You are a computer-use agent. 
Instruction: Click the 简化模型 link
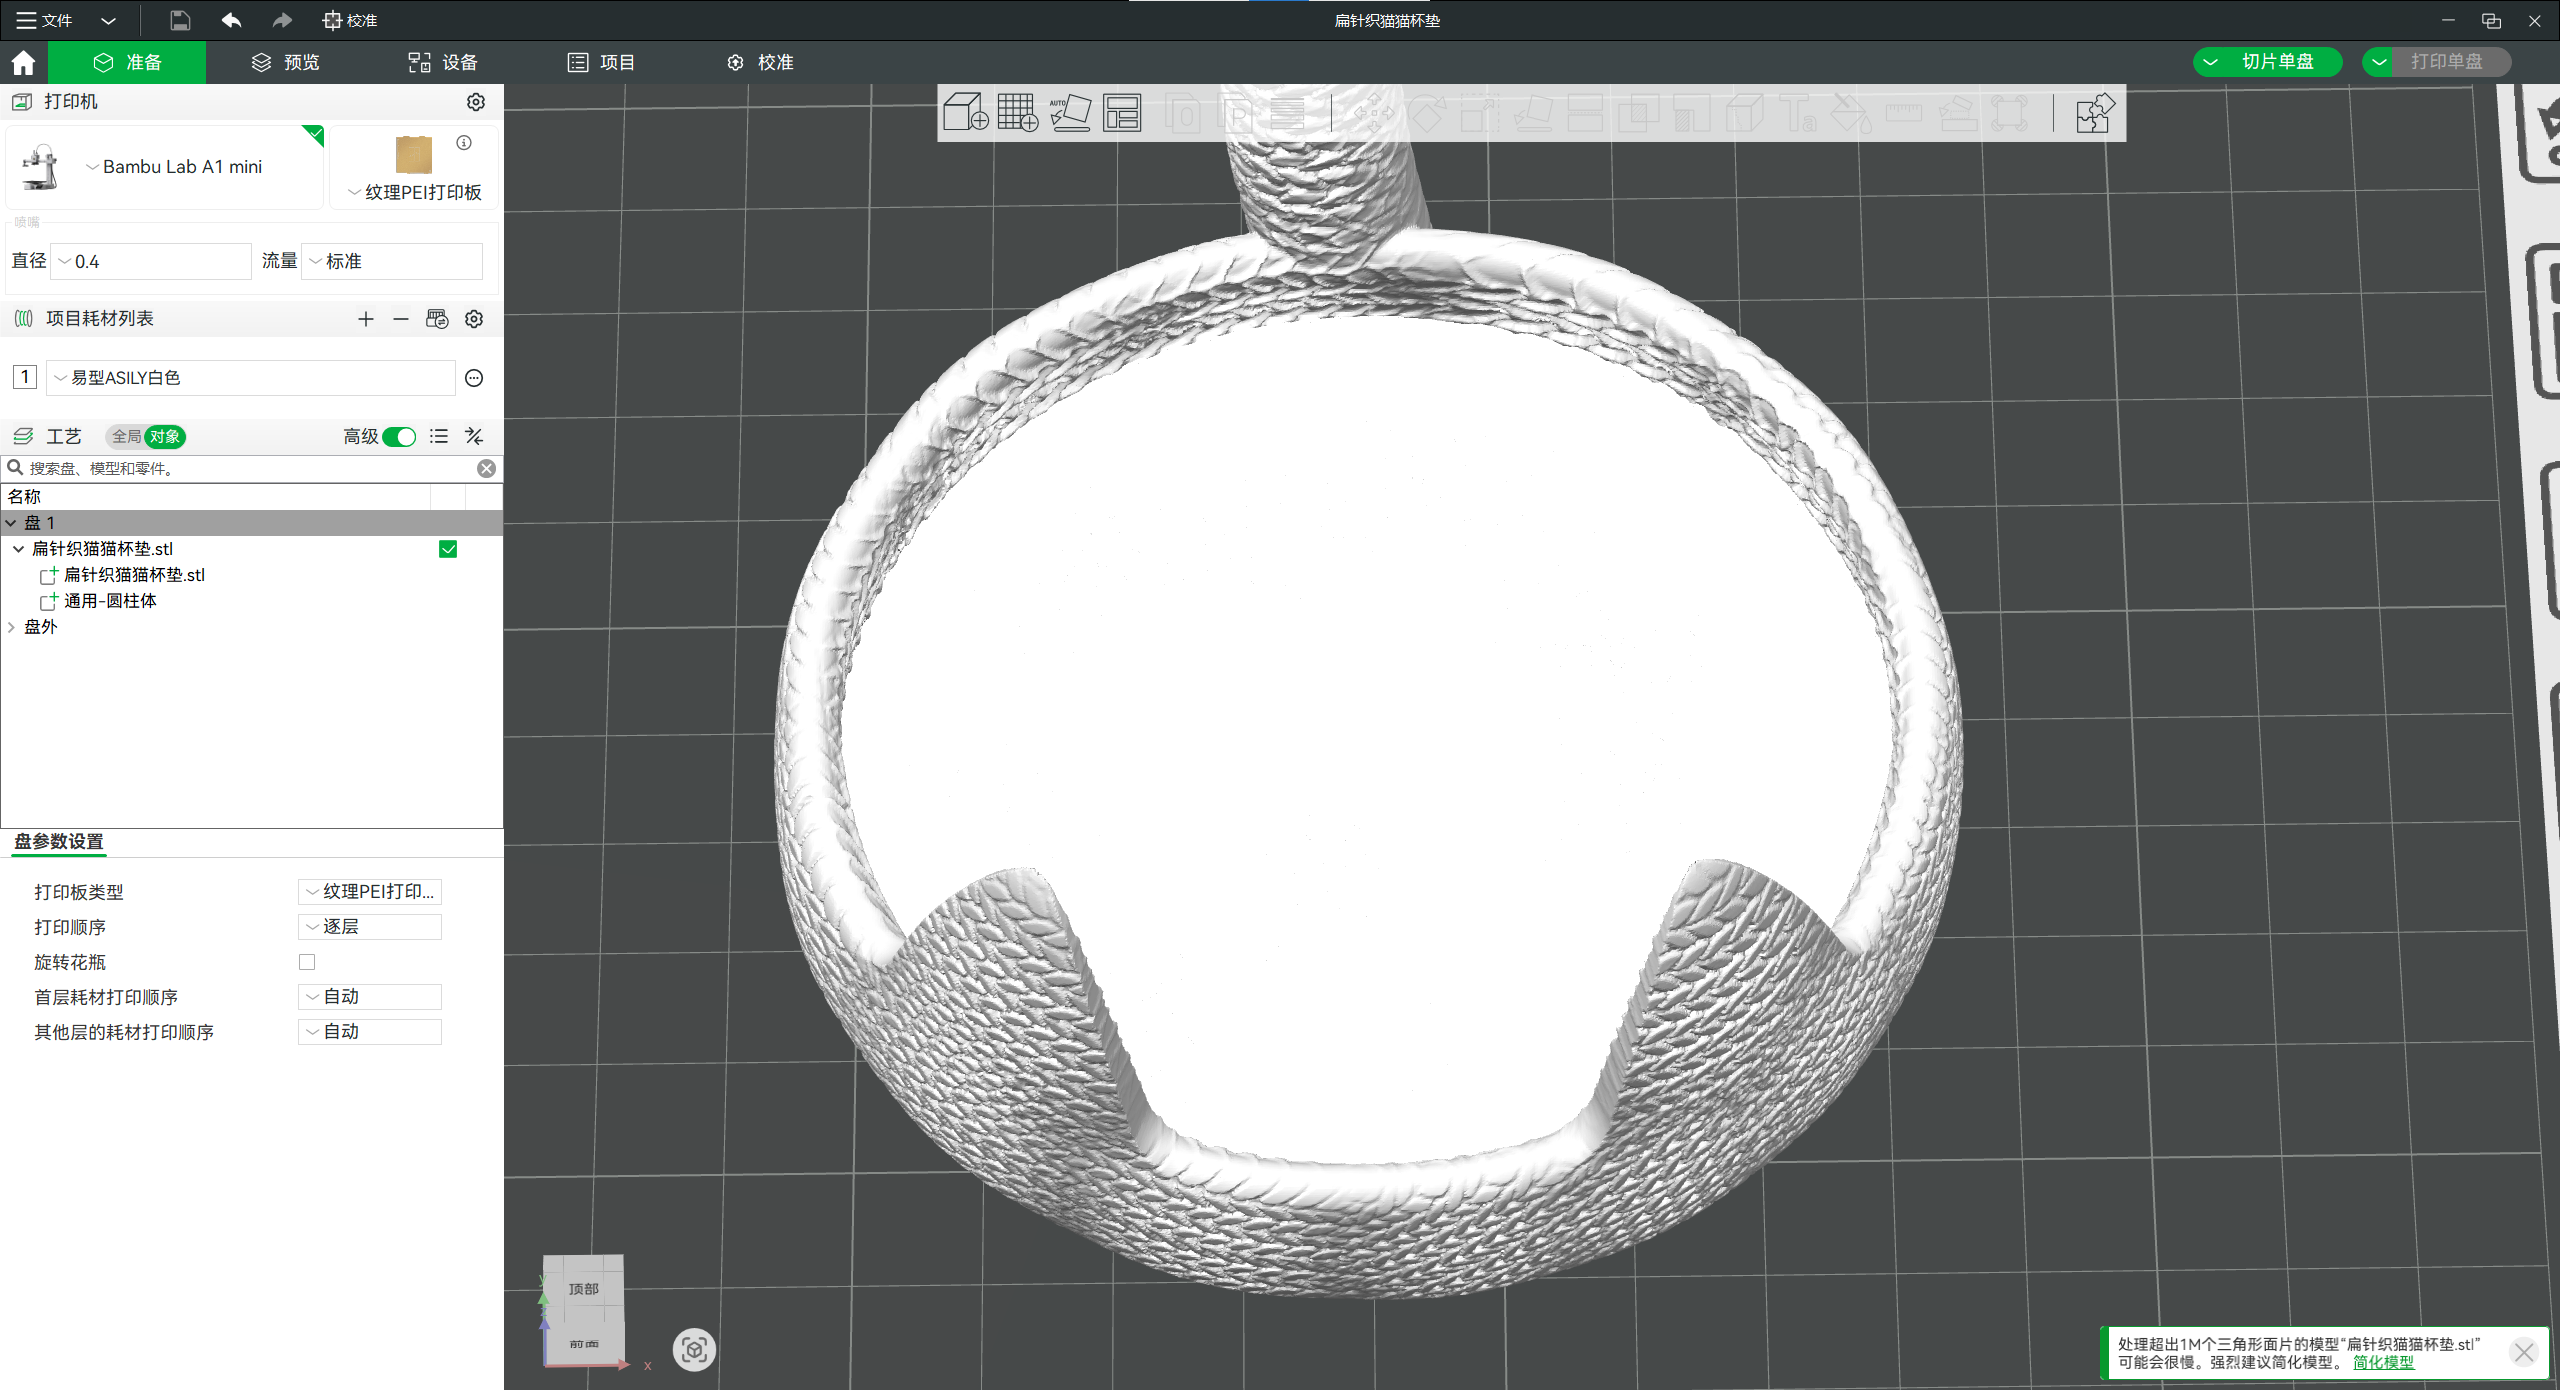[2383, 1362]
